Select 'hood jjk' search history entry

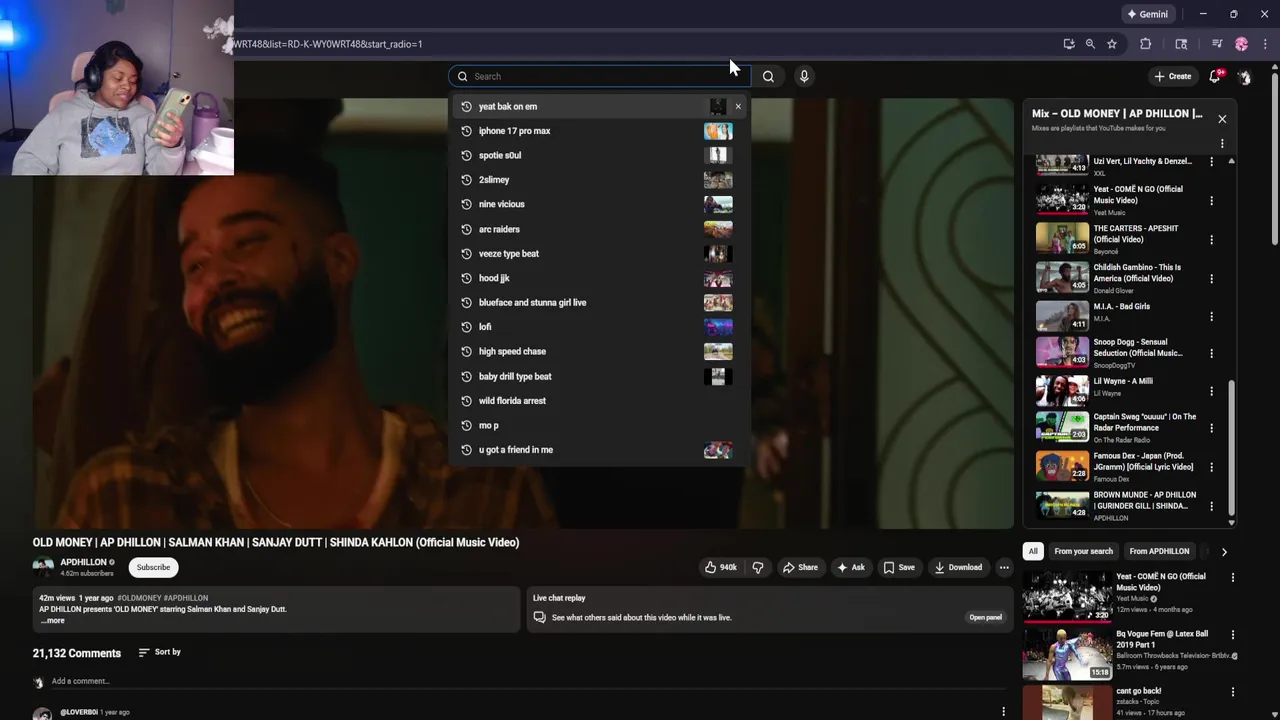click(x=599, y=278)
